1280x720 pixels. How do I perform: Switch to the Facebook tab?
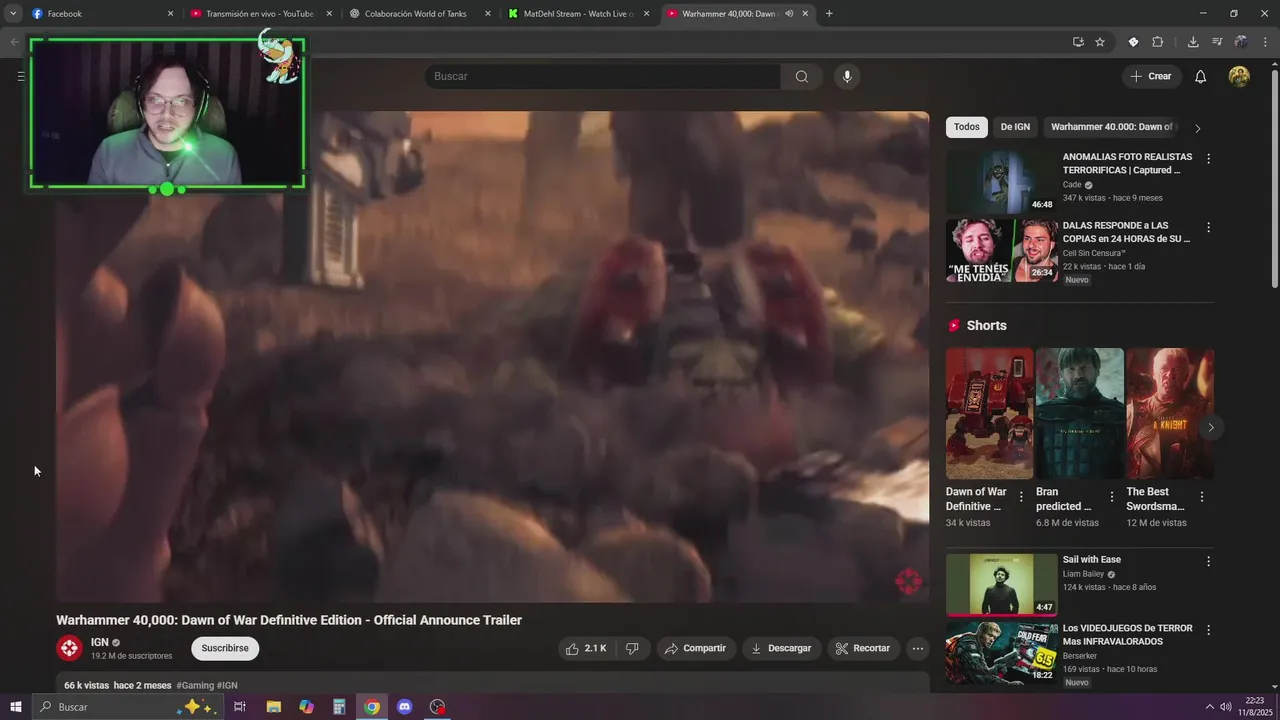pyautogui.click(x=103, y=14)
